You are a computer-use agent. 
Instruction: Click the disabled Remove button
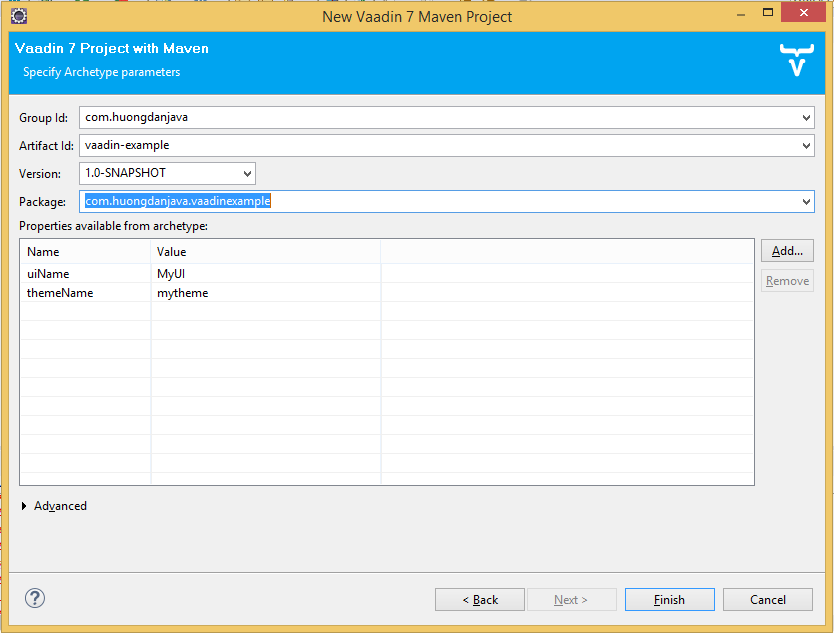coord(787,281)
